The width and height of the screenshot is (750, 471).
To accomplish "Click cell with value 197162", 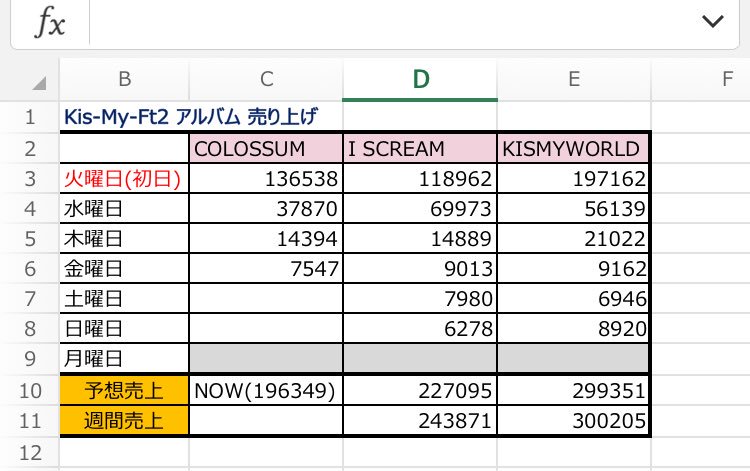I will [x=573, y=179].
